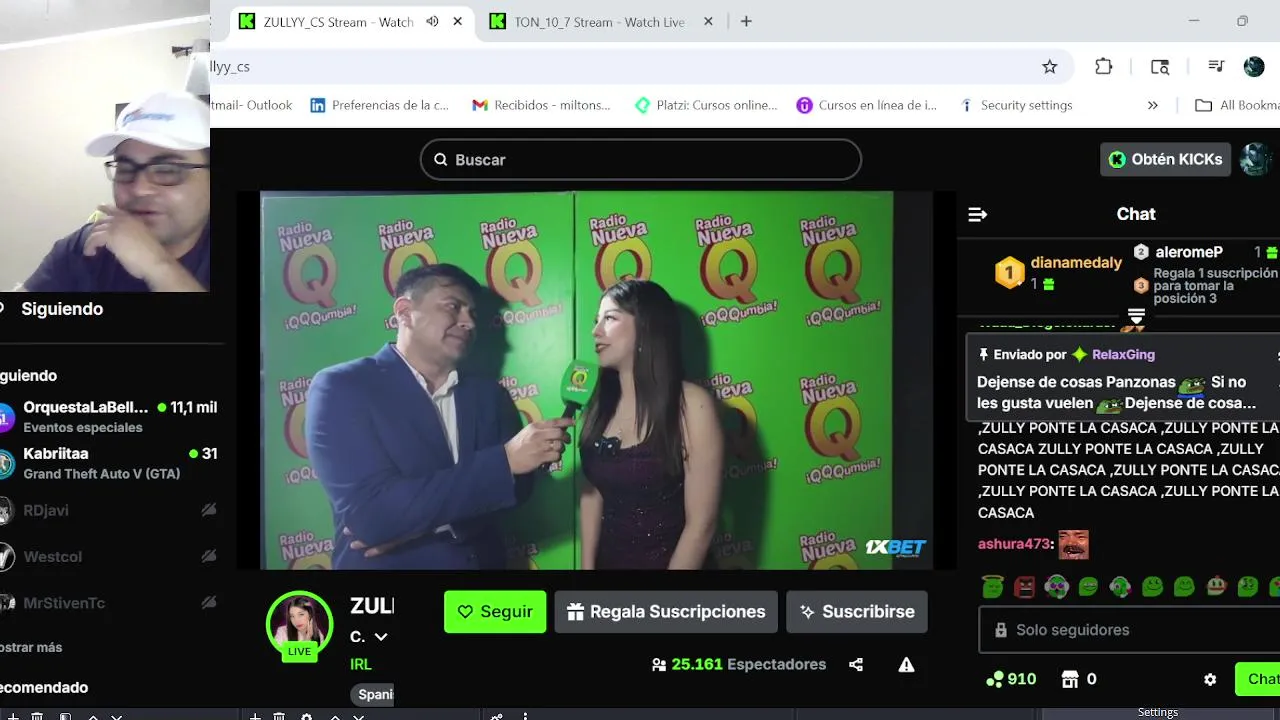
Task: Report the stream with warning icon
Action: pyautogui.click(x=906, y=665)
